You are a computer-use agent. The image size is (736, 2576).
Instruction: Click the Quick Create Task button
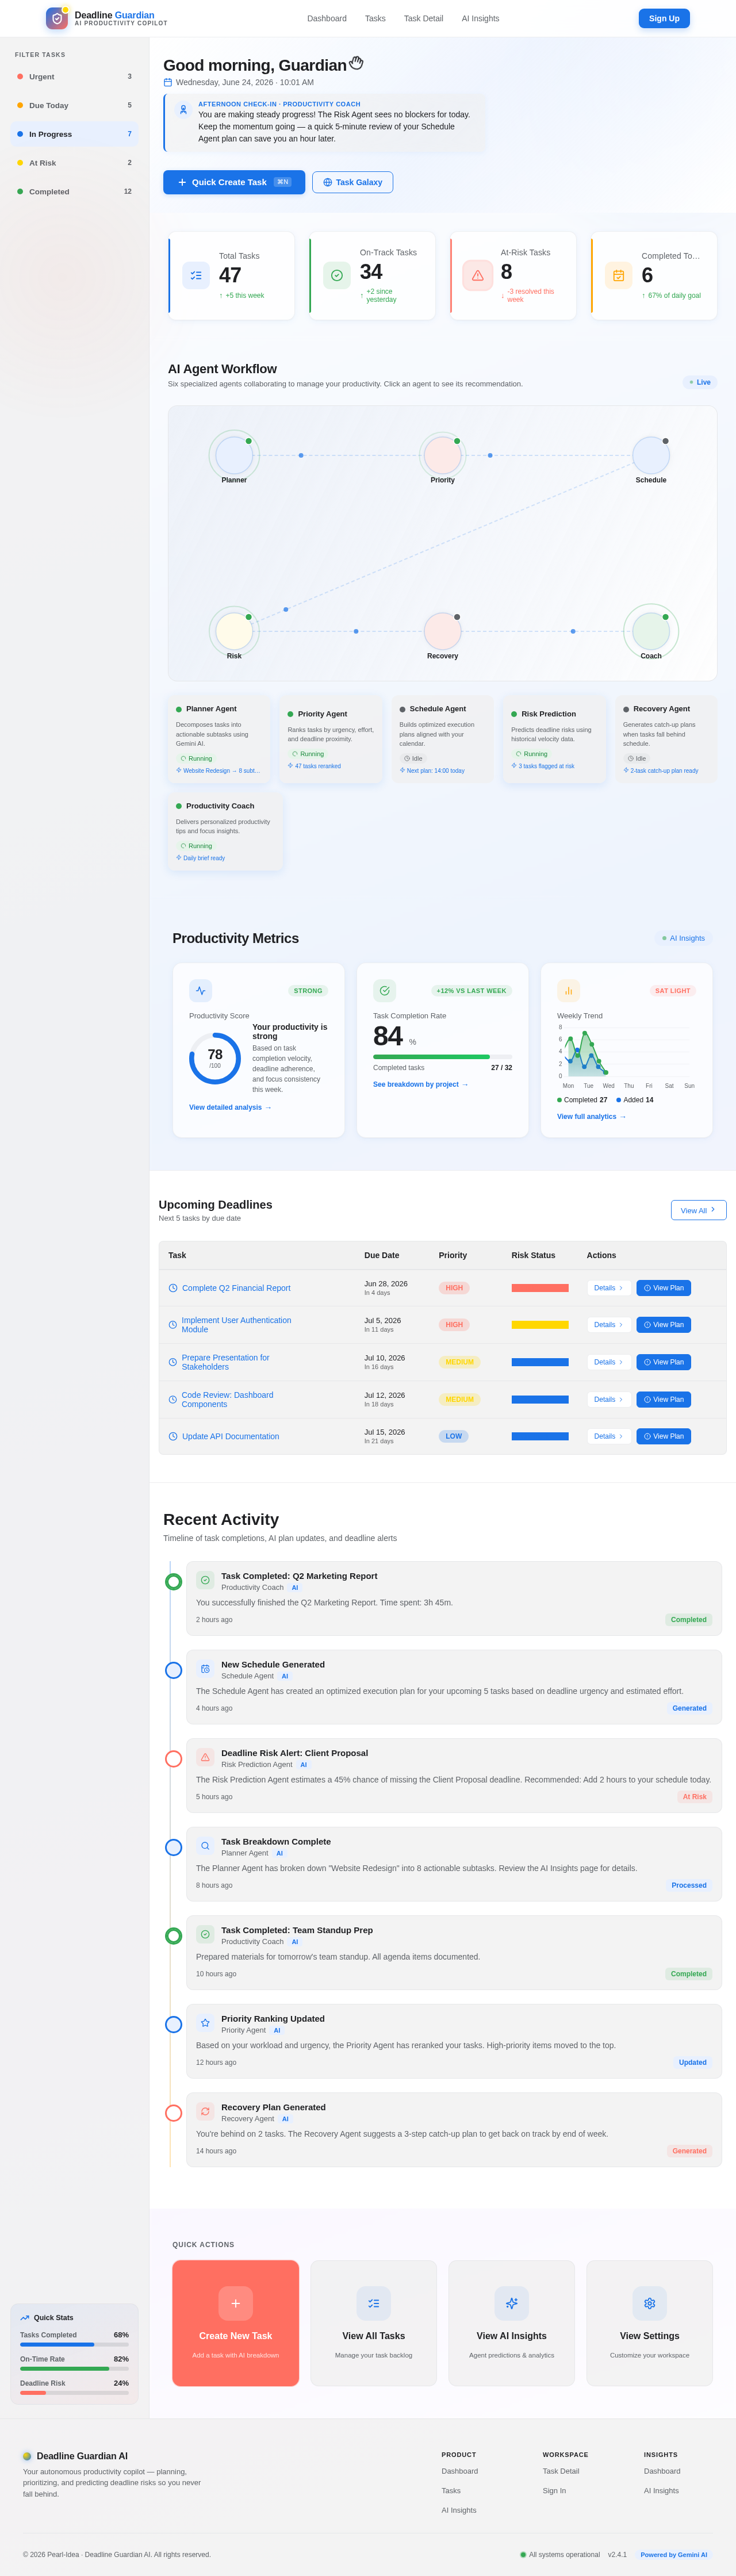(234, 182)
